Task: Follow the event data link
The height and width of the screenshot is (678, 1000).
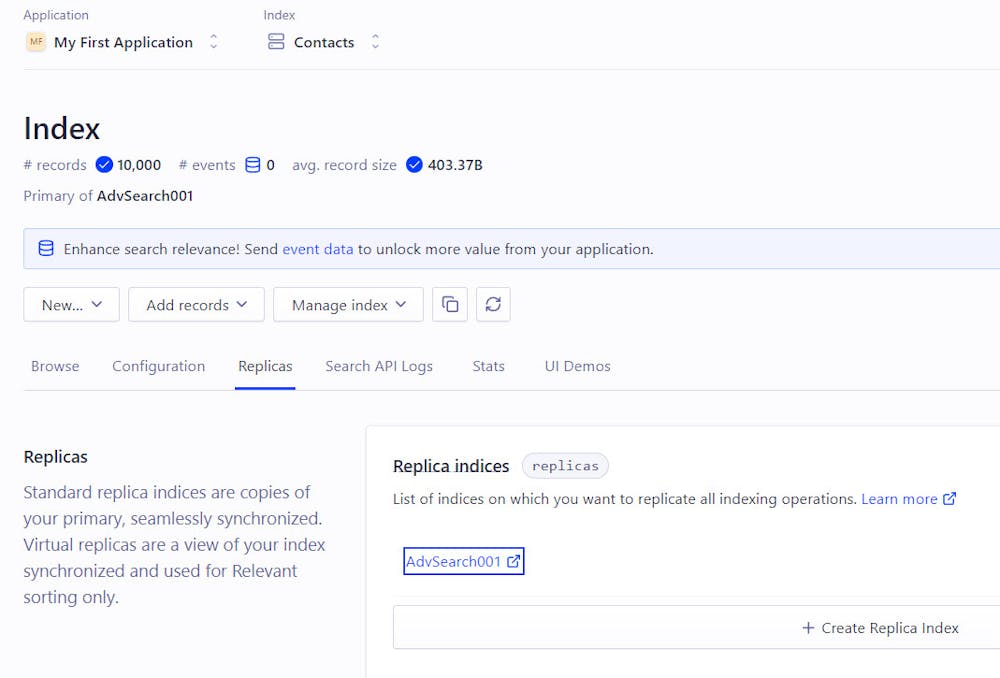Action: point(318,249)
